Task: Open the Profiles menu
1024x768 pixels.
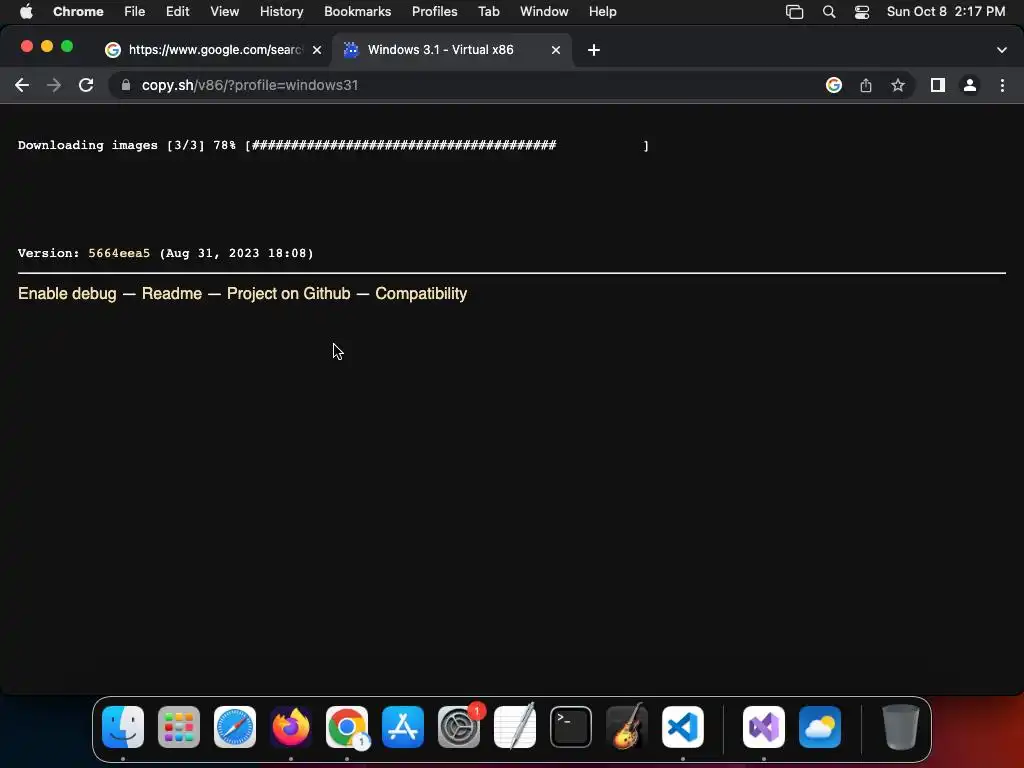Action: [x=434, y=11]
